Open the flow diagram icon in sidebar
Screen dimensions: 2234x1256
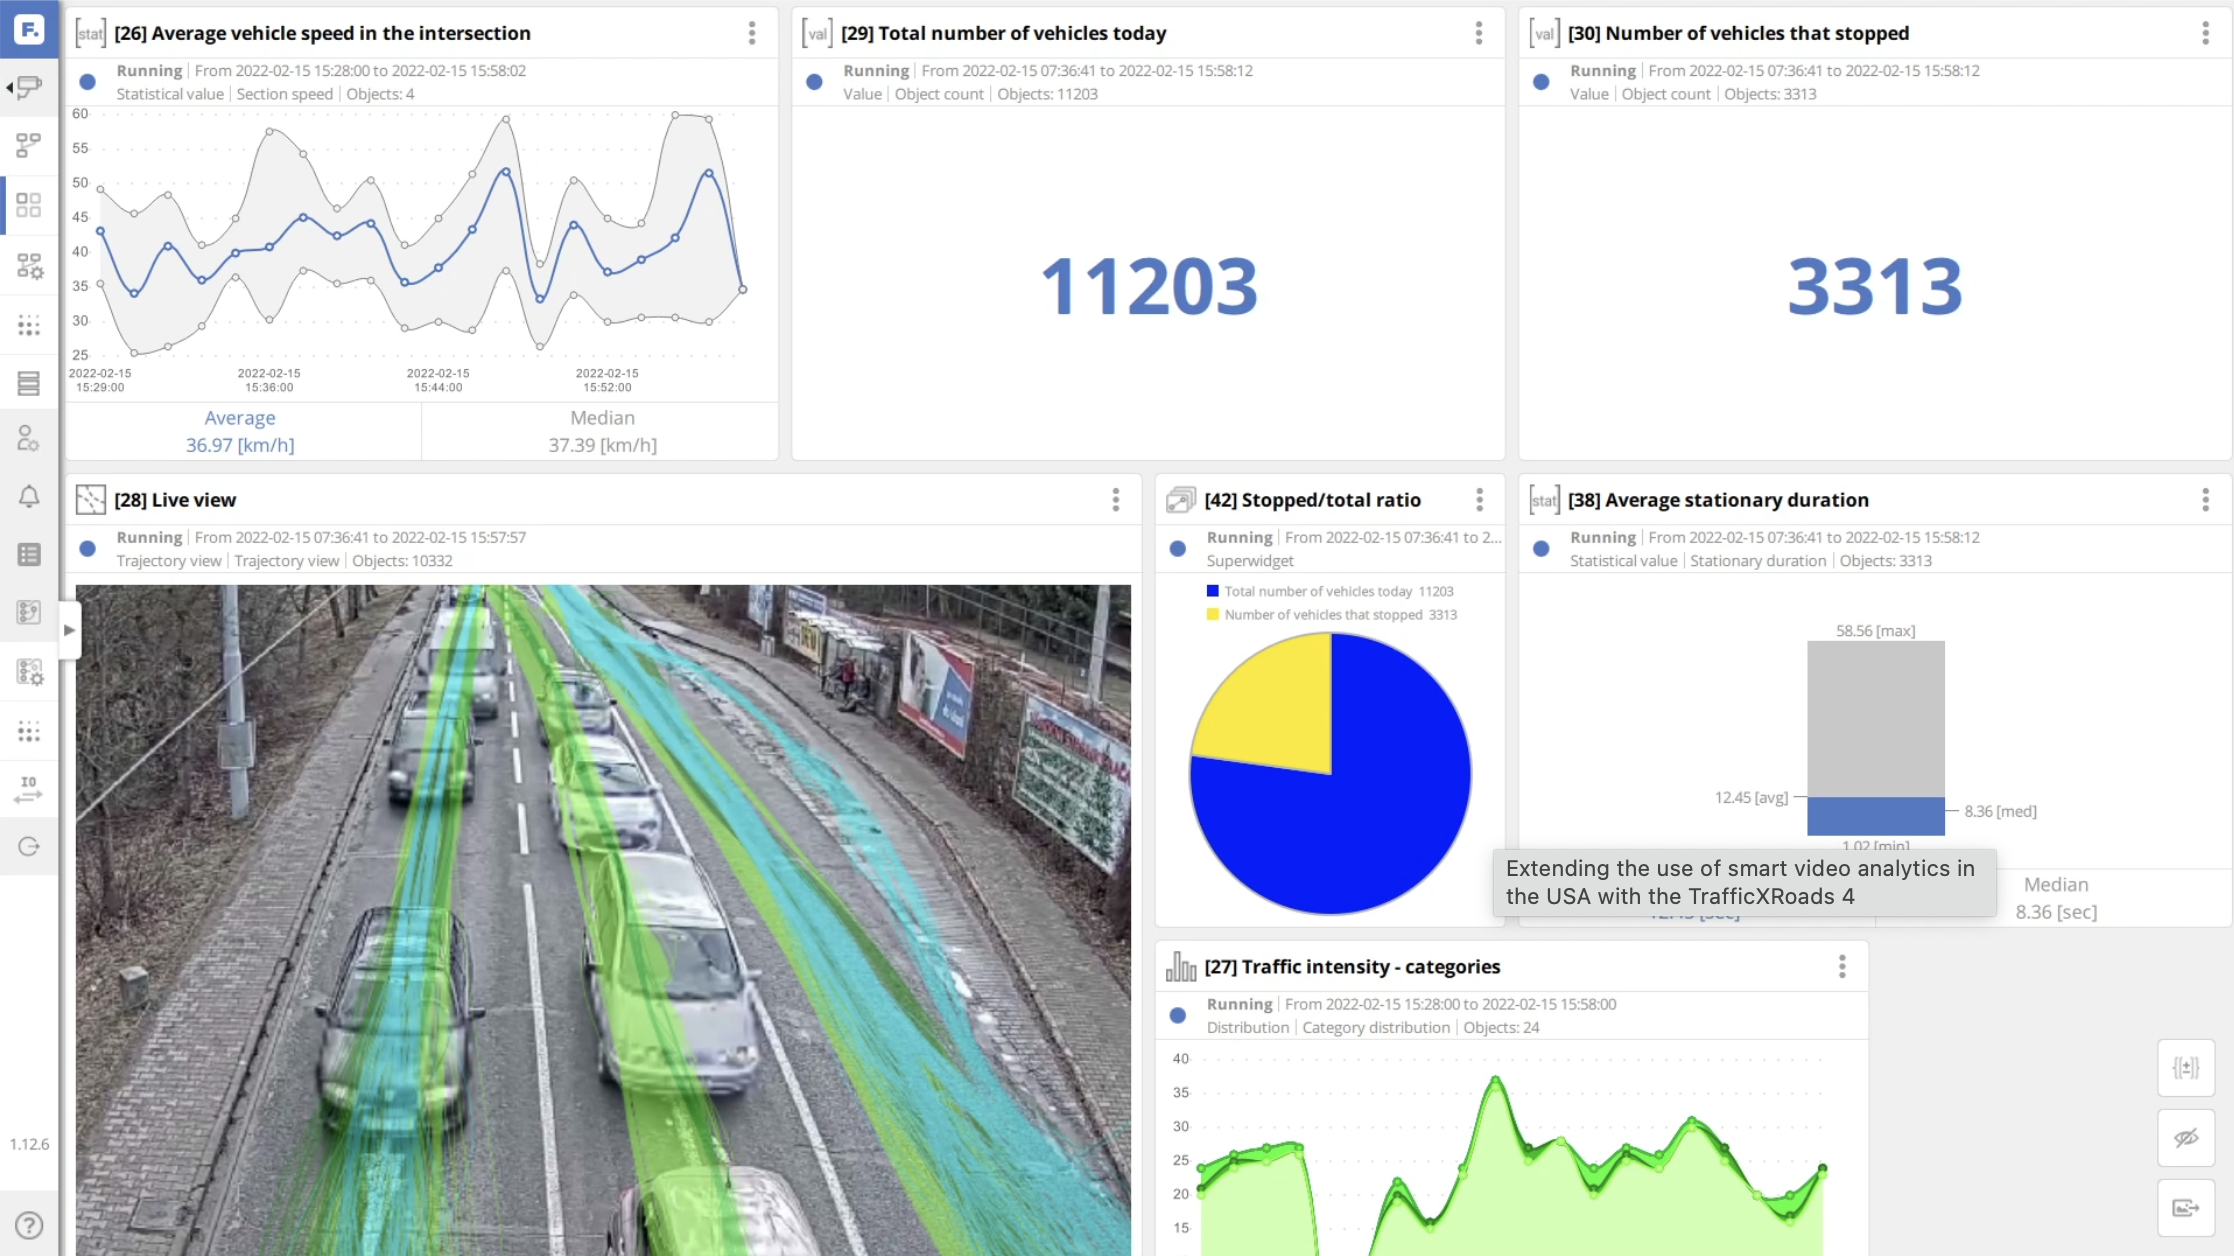29,145
